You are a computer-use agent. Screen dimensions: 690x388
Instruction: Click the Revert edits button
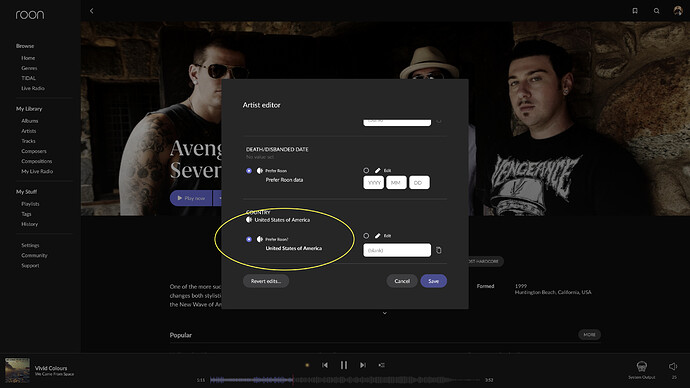click(x=266, y=281)
